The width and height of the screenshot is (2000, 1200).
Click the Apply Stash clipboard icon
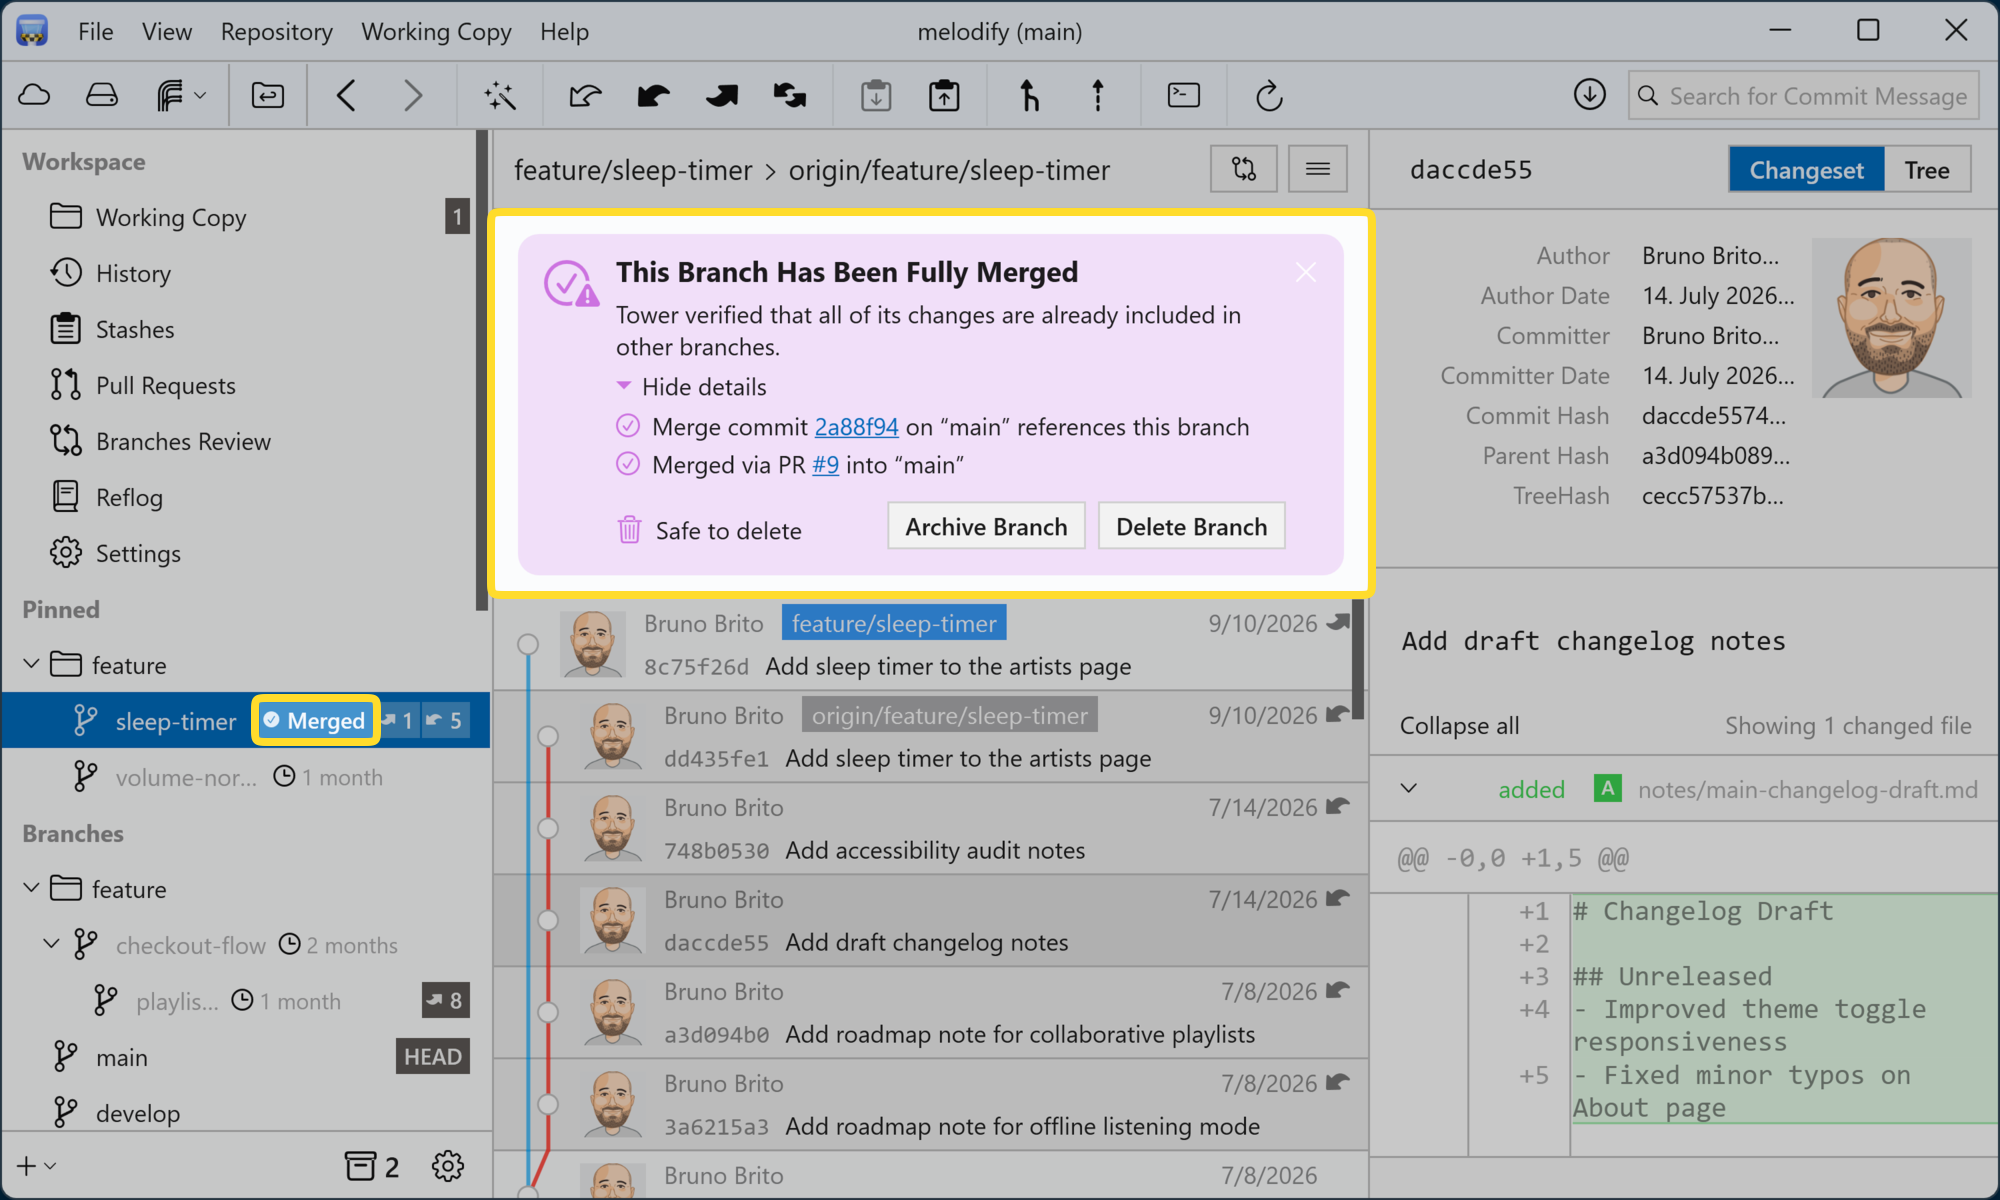[x=944, y=96]
